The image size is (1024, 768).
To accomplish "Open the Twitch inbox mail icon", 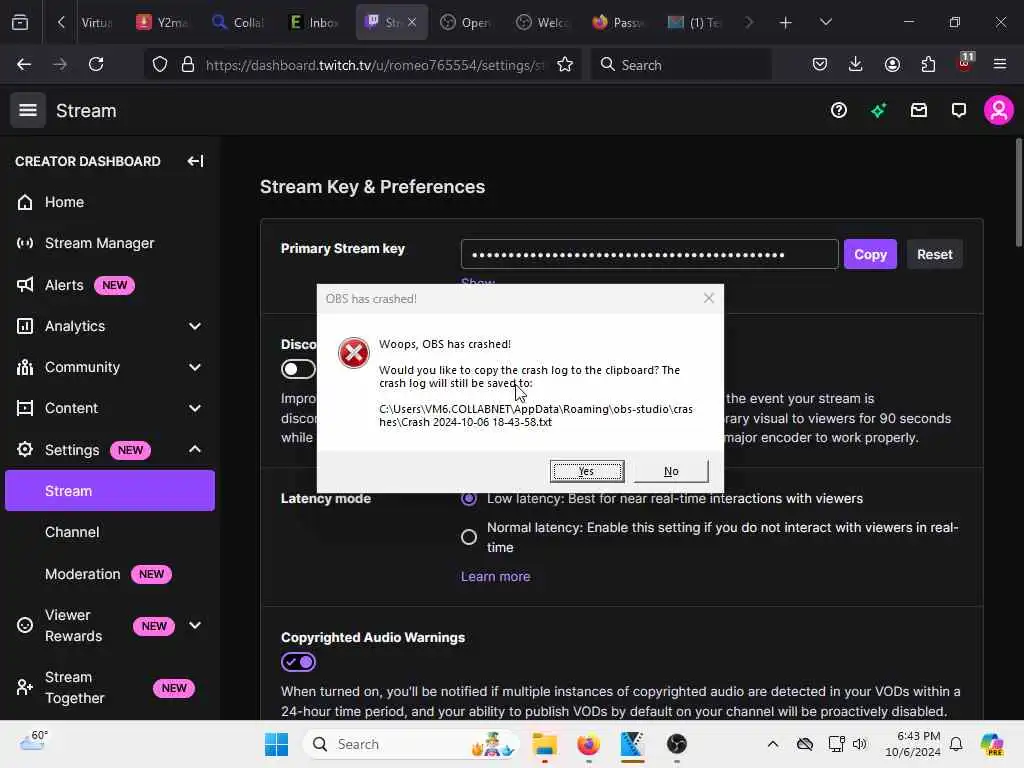I will (x=919, y=110).
